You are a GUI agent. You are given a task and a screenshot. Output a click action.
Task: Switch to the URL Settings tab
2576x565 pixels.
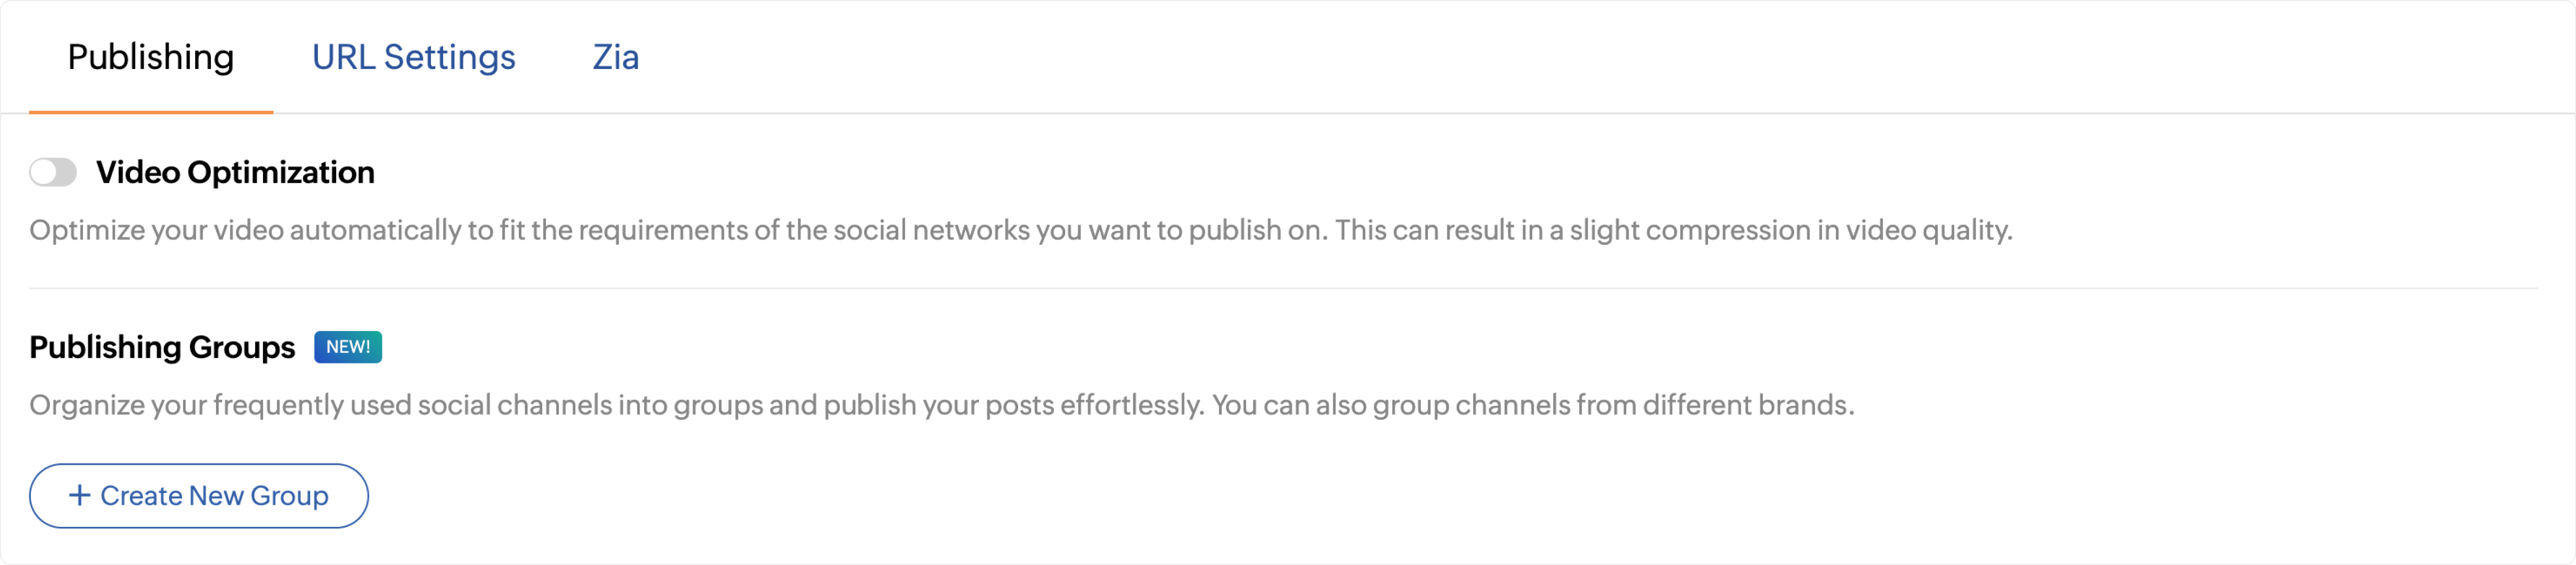tap(413, 57)
